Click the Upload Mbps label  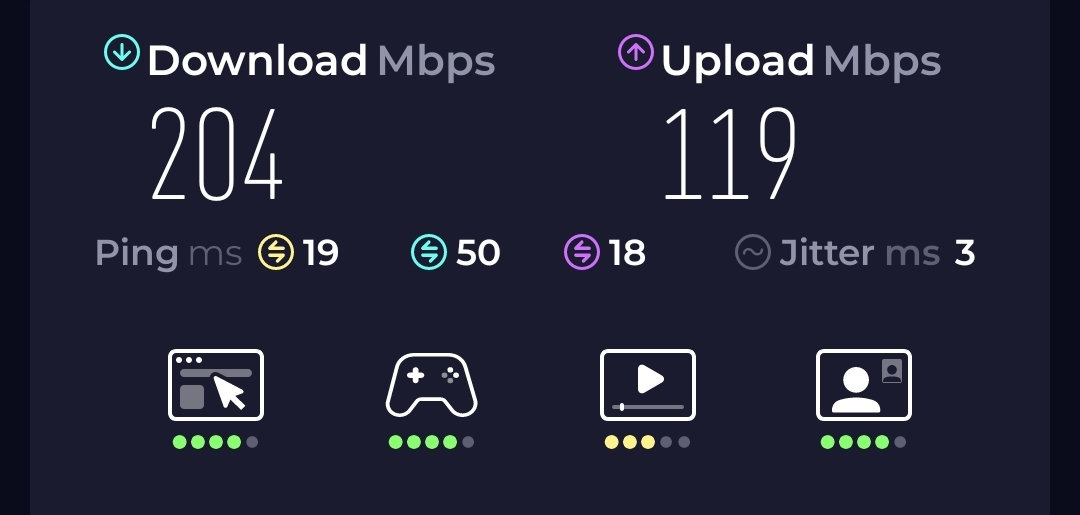[x=801, y=61]
